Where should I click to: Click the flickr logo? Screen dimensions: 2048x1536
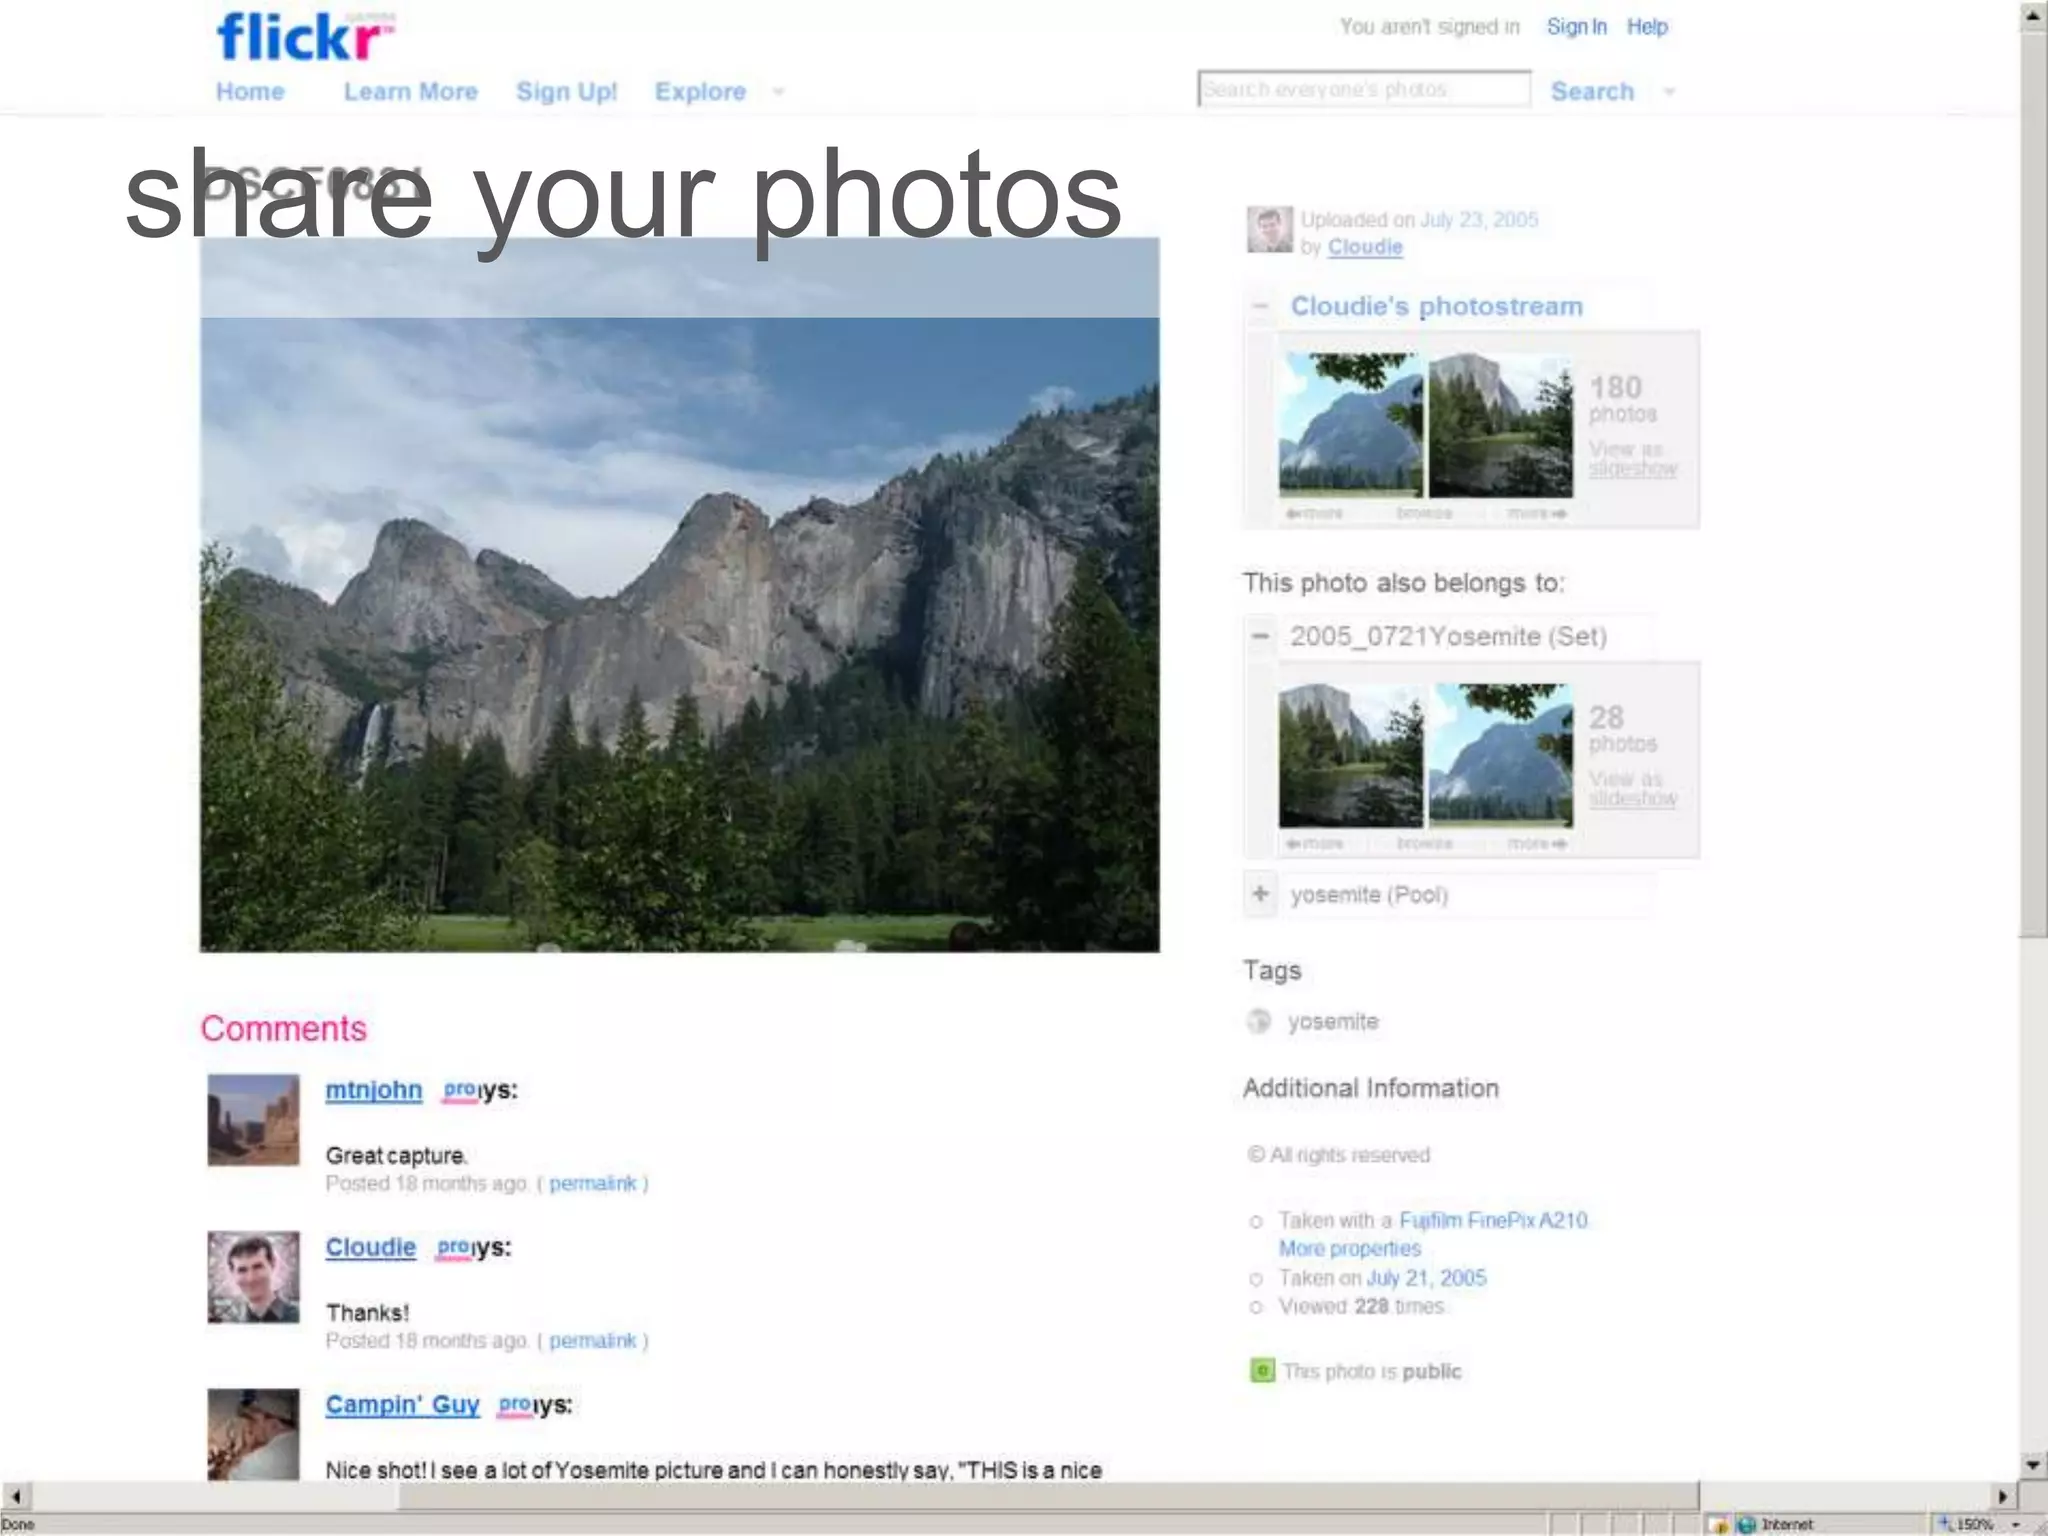tap(303, 38)
